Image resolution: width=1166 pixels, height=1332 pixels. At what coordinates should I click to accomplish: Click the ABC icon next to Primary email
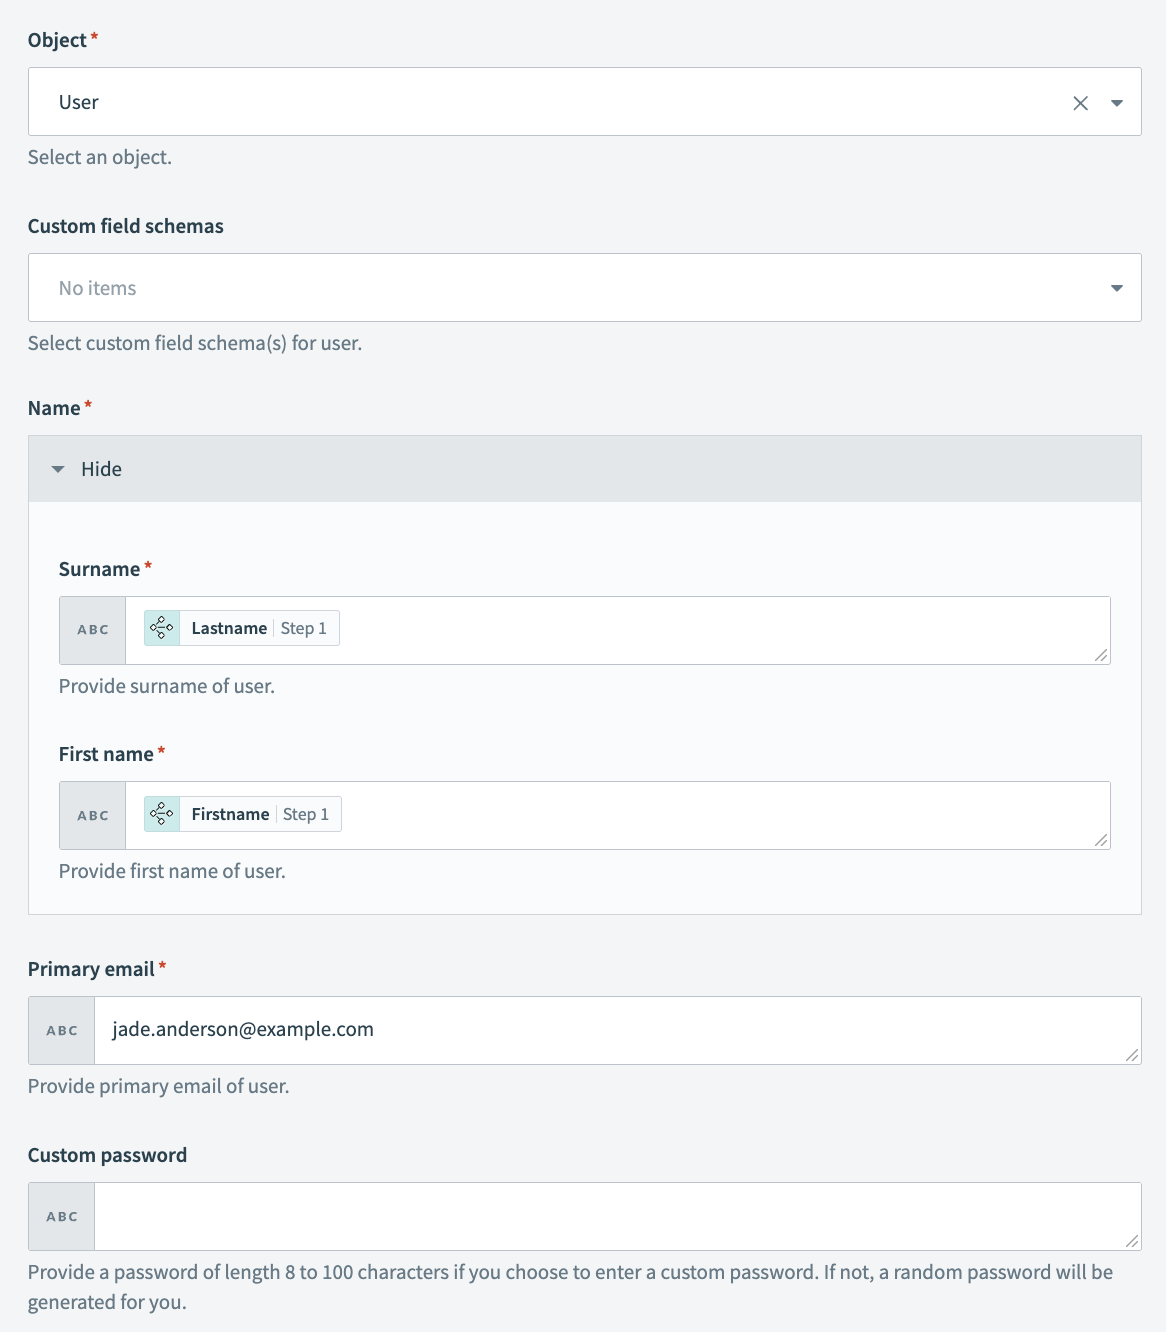coord(61,1029)
